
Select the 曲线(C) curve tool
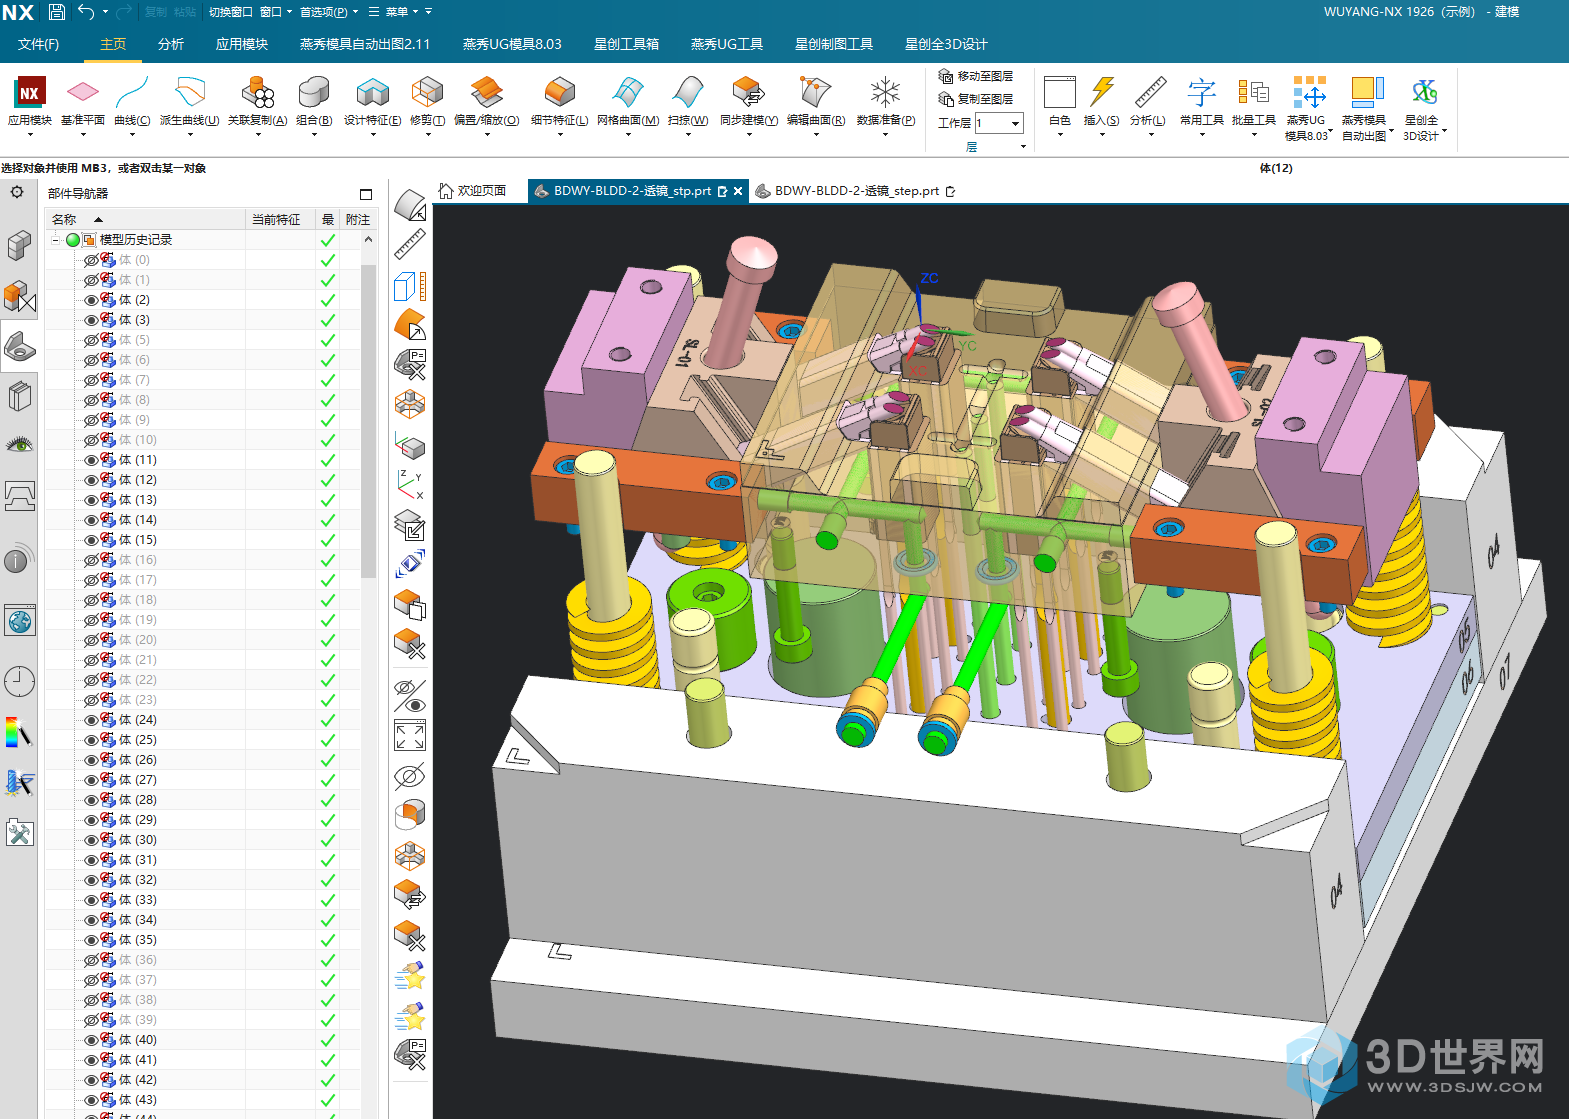click(x=132, y=92)
